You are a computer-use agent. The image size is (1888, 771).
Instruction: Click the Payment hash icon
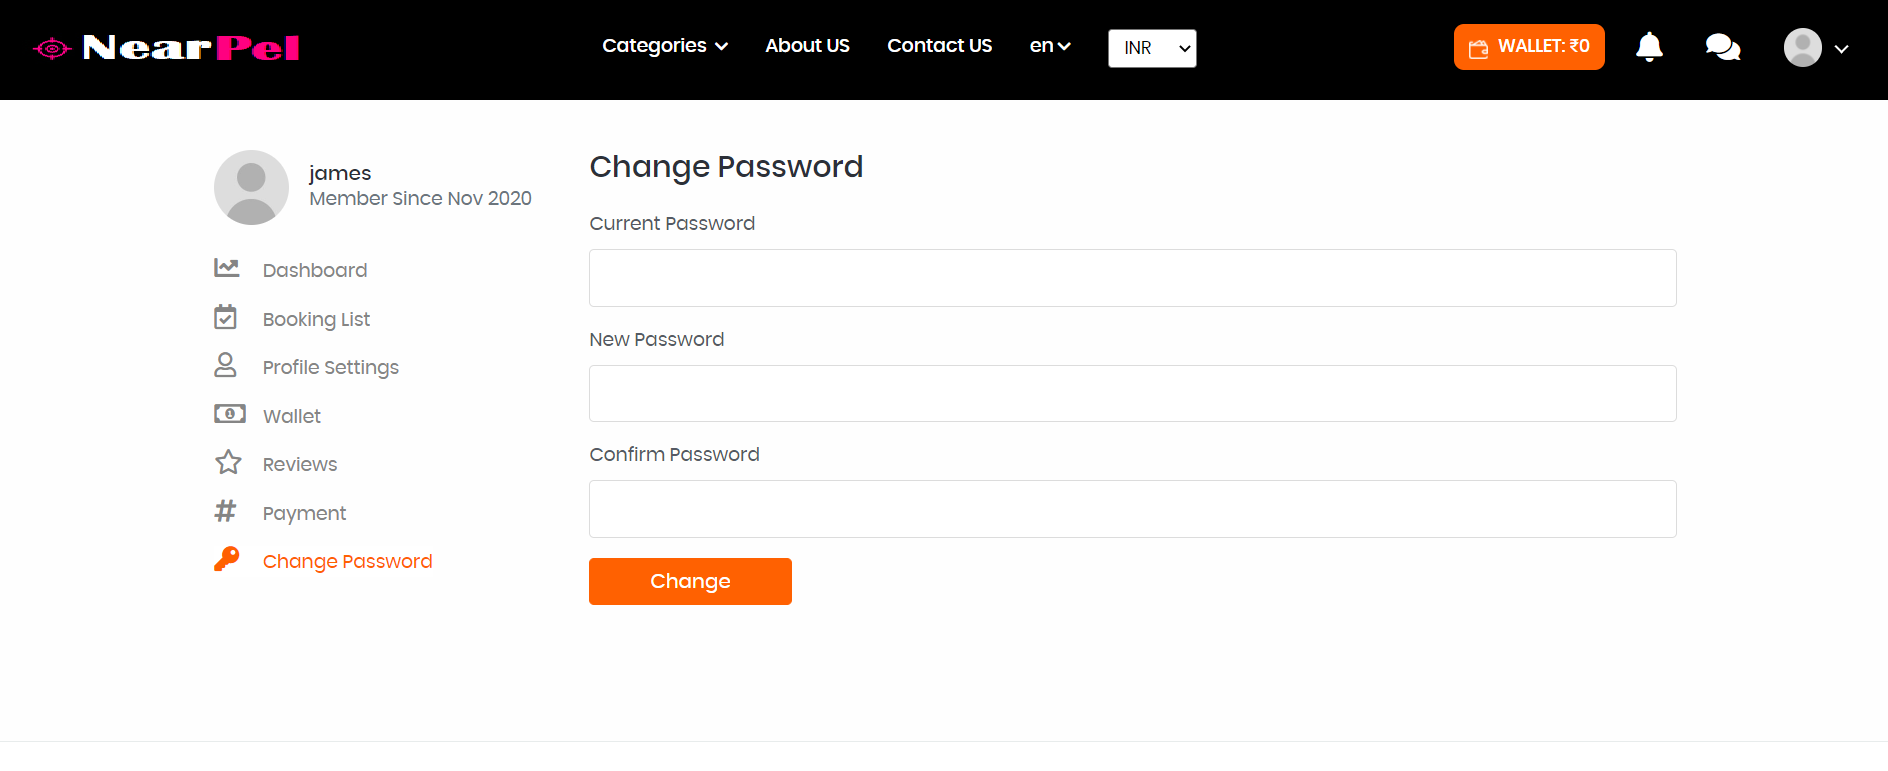[226, 511]
